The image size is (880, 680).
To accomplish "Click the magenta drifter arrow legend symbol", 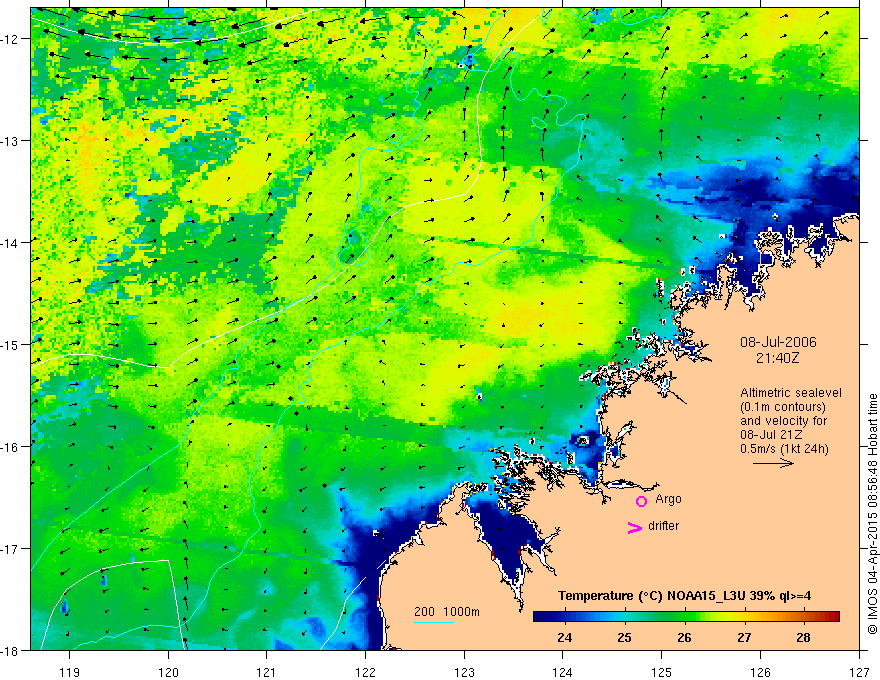I will click(x=635, y=528).
